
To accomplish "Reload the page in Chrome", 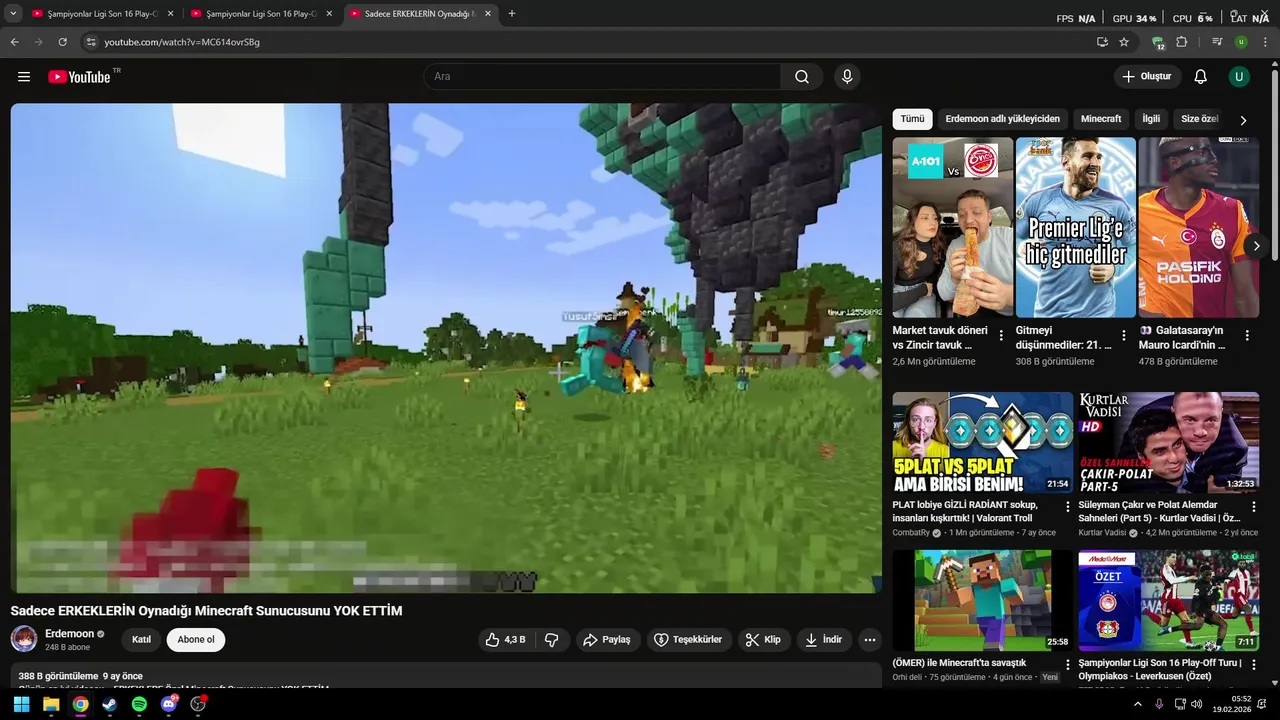I will 63,42.
